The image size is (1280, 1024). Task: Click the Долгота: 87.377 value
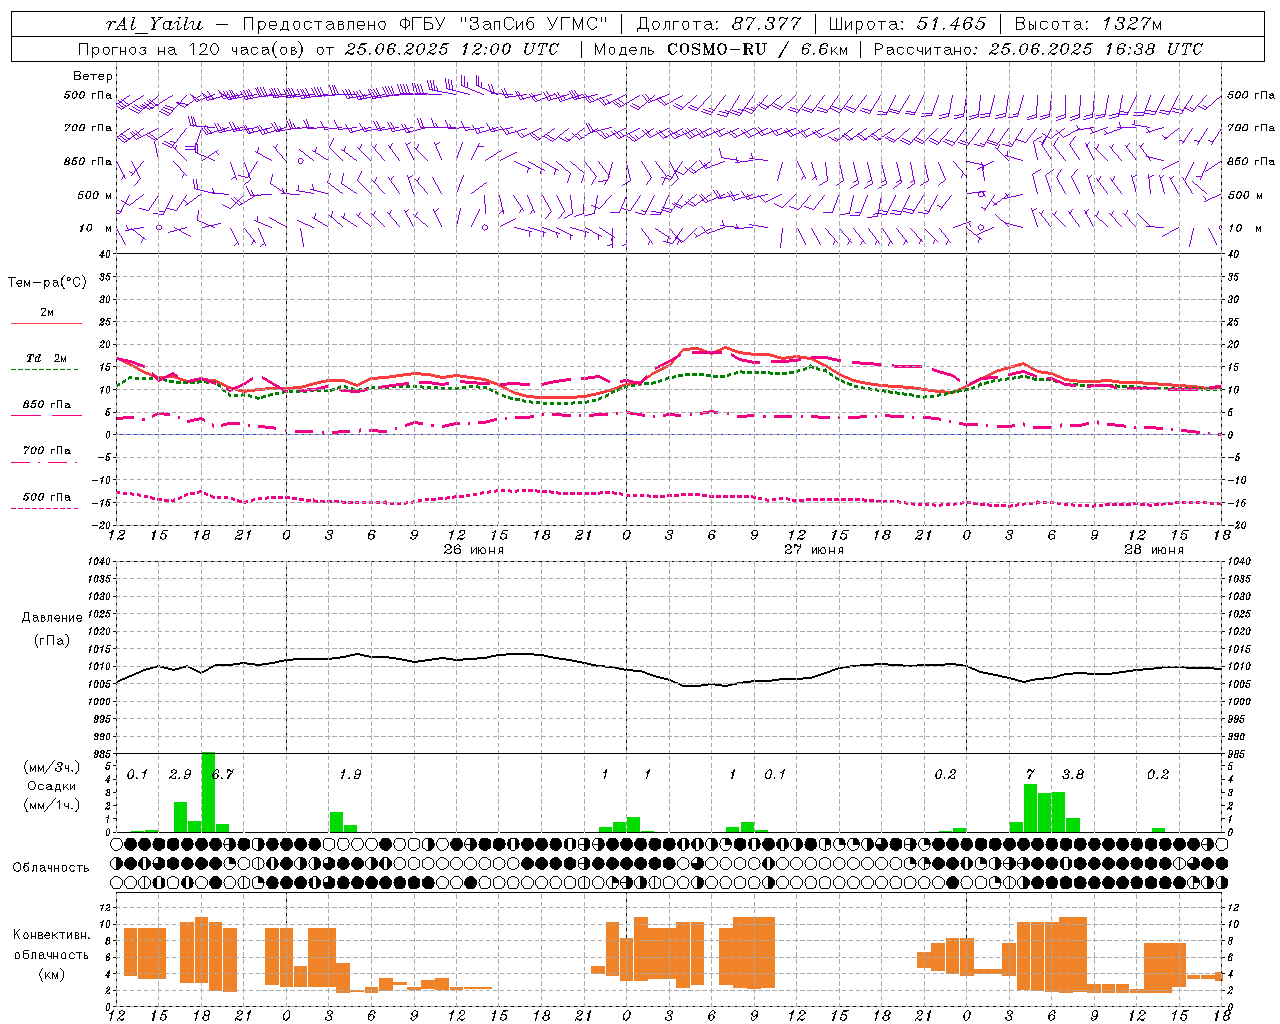click(x=719, y=24)
